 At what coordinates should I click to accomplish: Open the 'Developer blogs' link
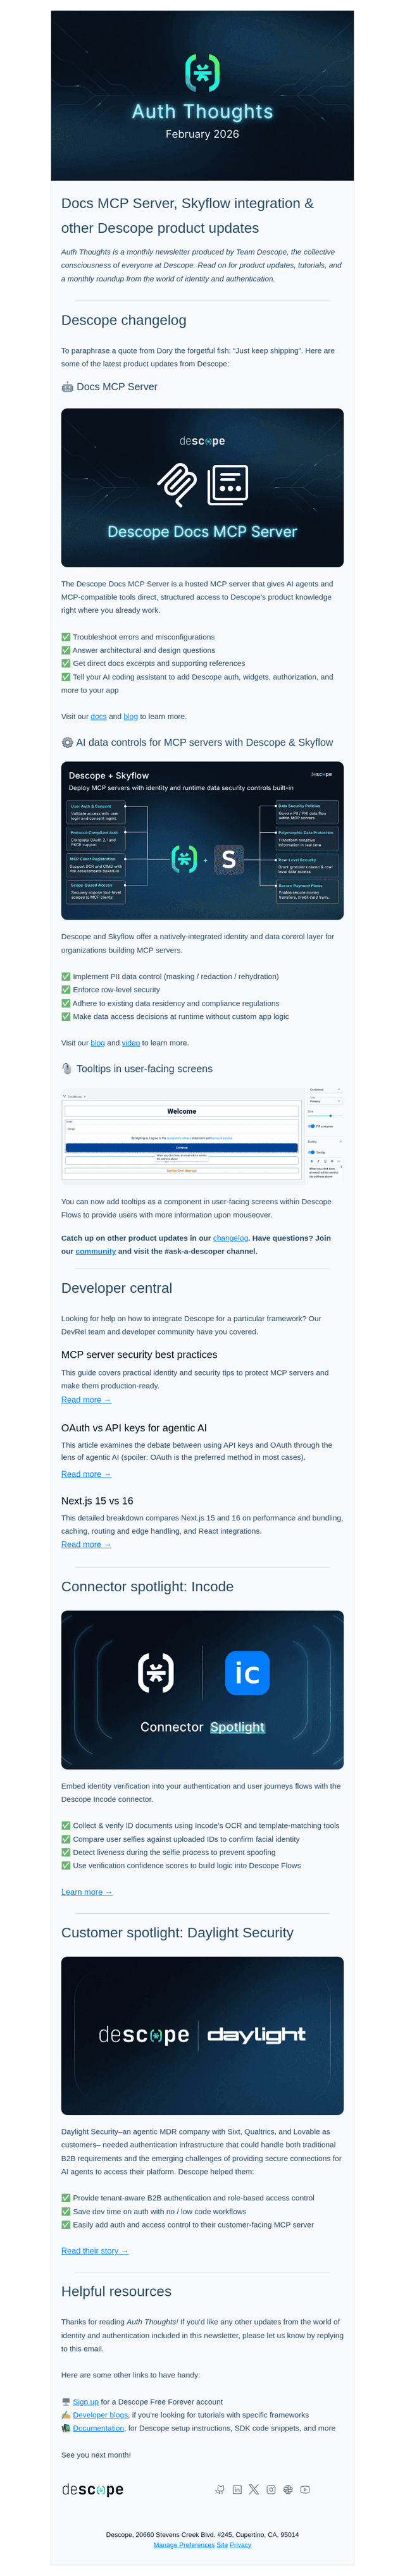pyautogui.click(x=101, y=2414)
